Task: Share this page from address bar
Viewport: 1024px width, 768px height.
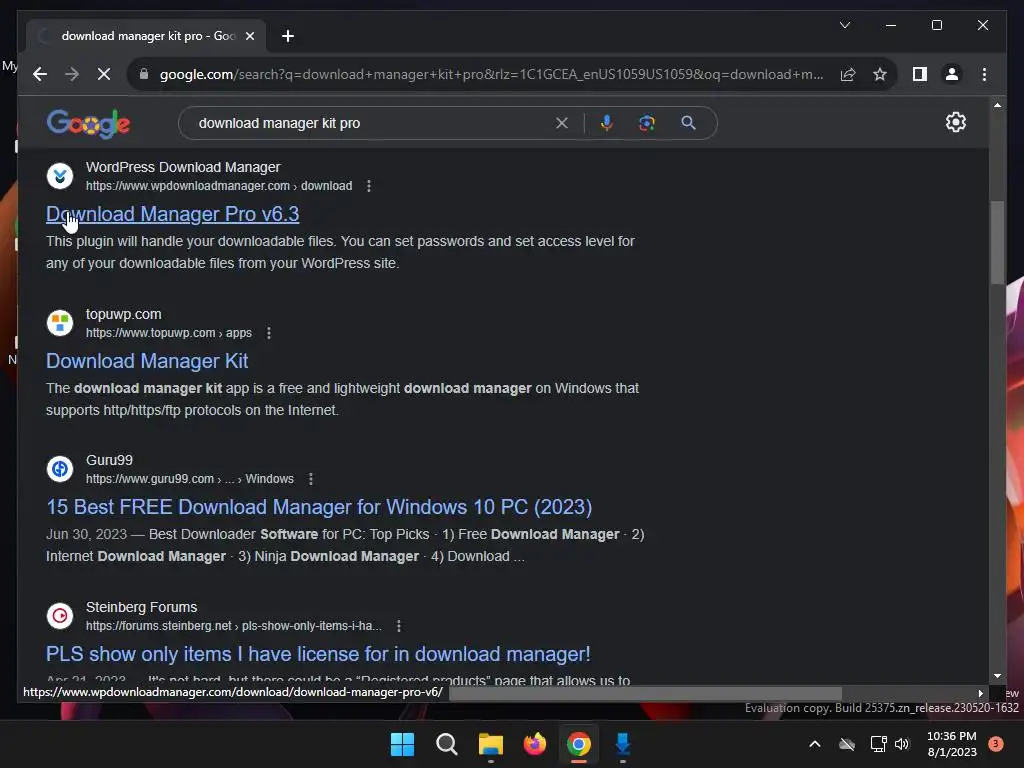Action: (x=848, y=74)
